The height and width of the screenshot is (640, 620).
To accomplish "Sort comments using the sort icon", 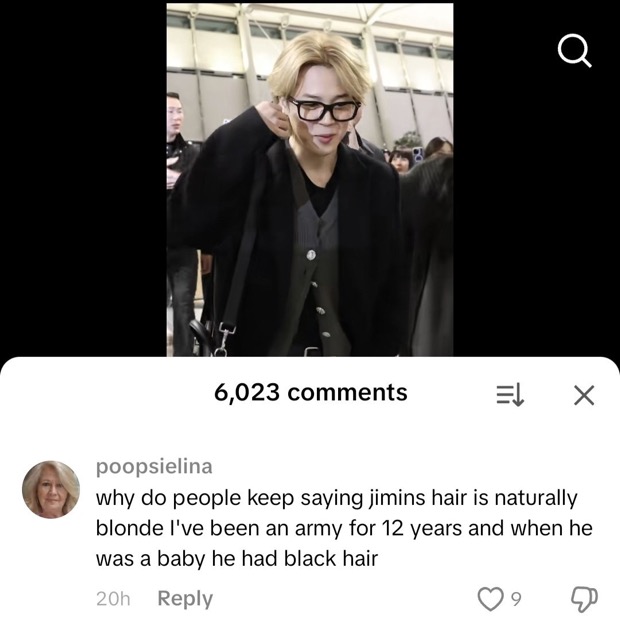I will coord(510,395).
